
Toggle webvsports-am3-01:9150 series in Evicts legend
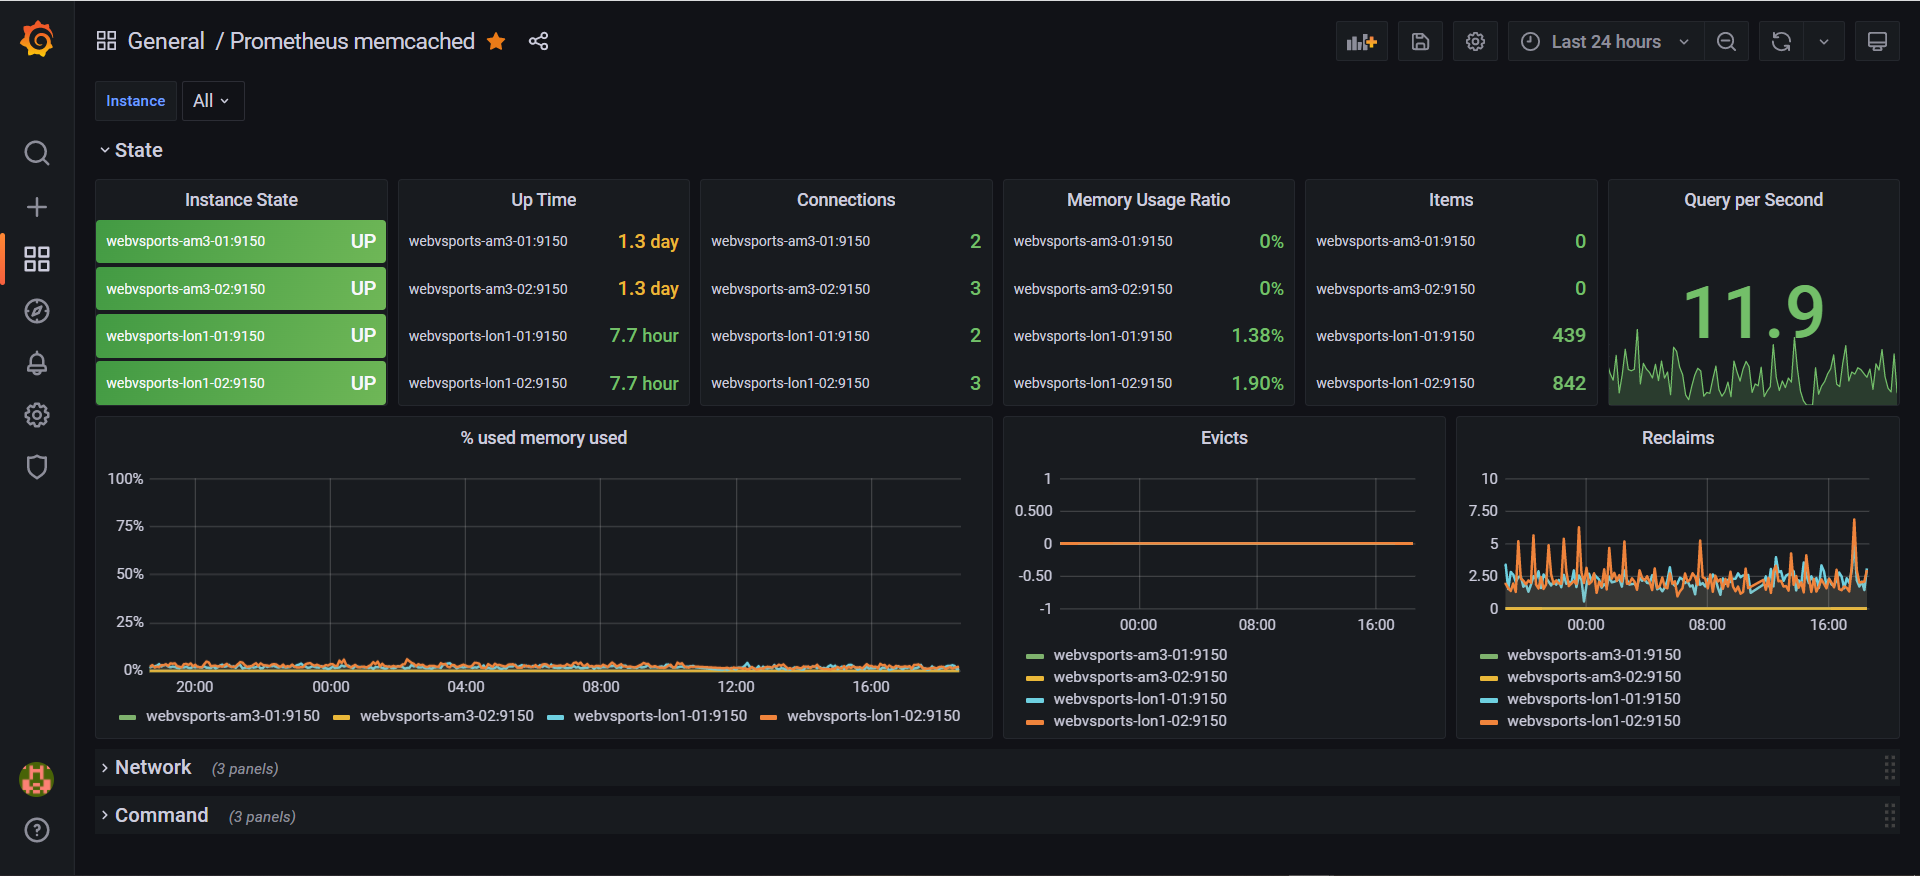click(x=1140, y=655)
